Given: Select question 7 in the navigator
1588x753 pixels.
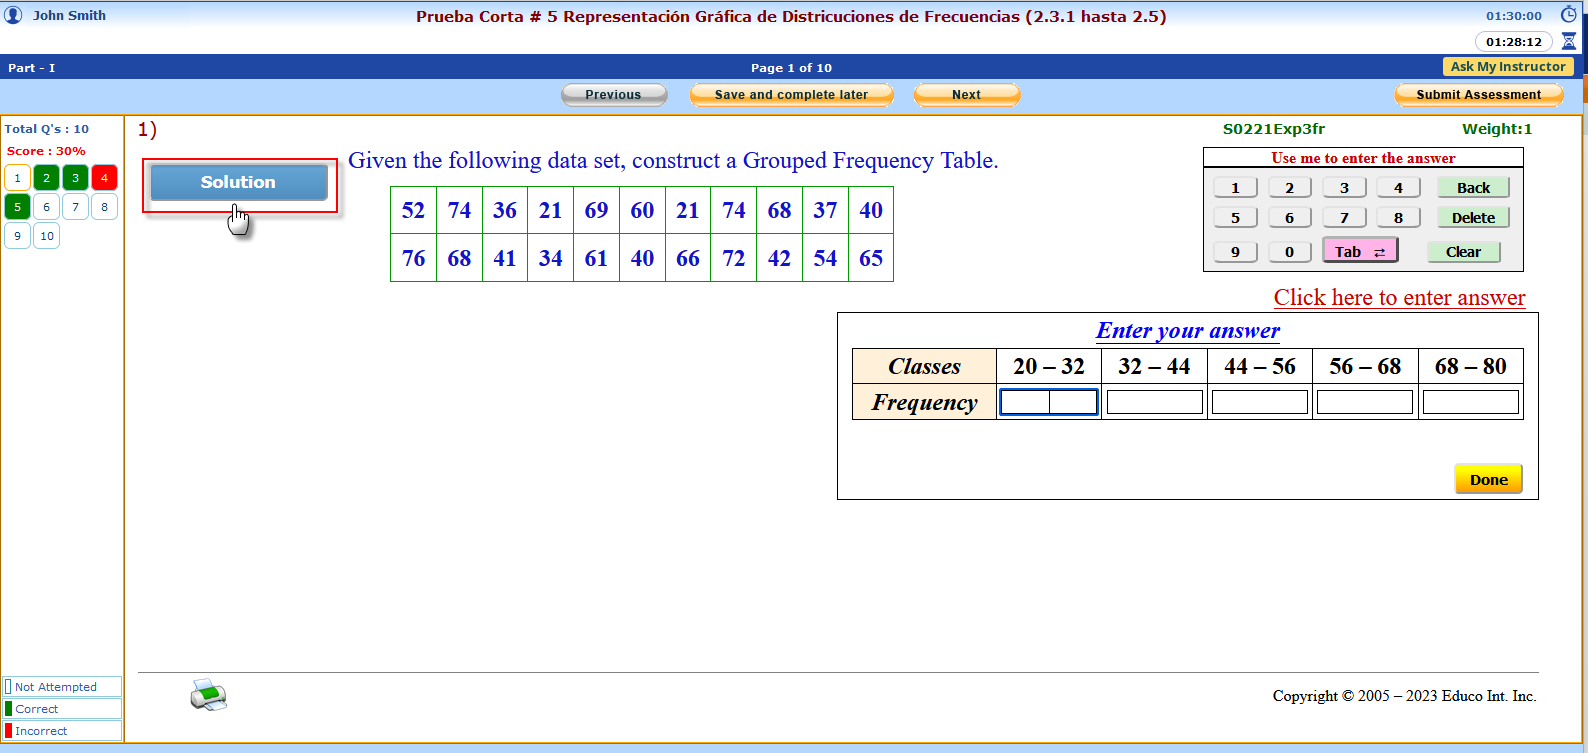Looking at the screenshot, I should click(75, 207).
